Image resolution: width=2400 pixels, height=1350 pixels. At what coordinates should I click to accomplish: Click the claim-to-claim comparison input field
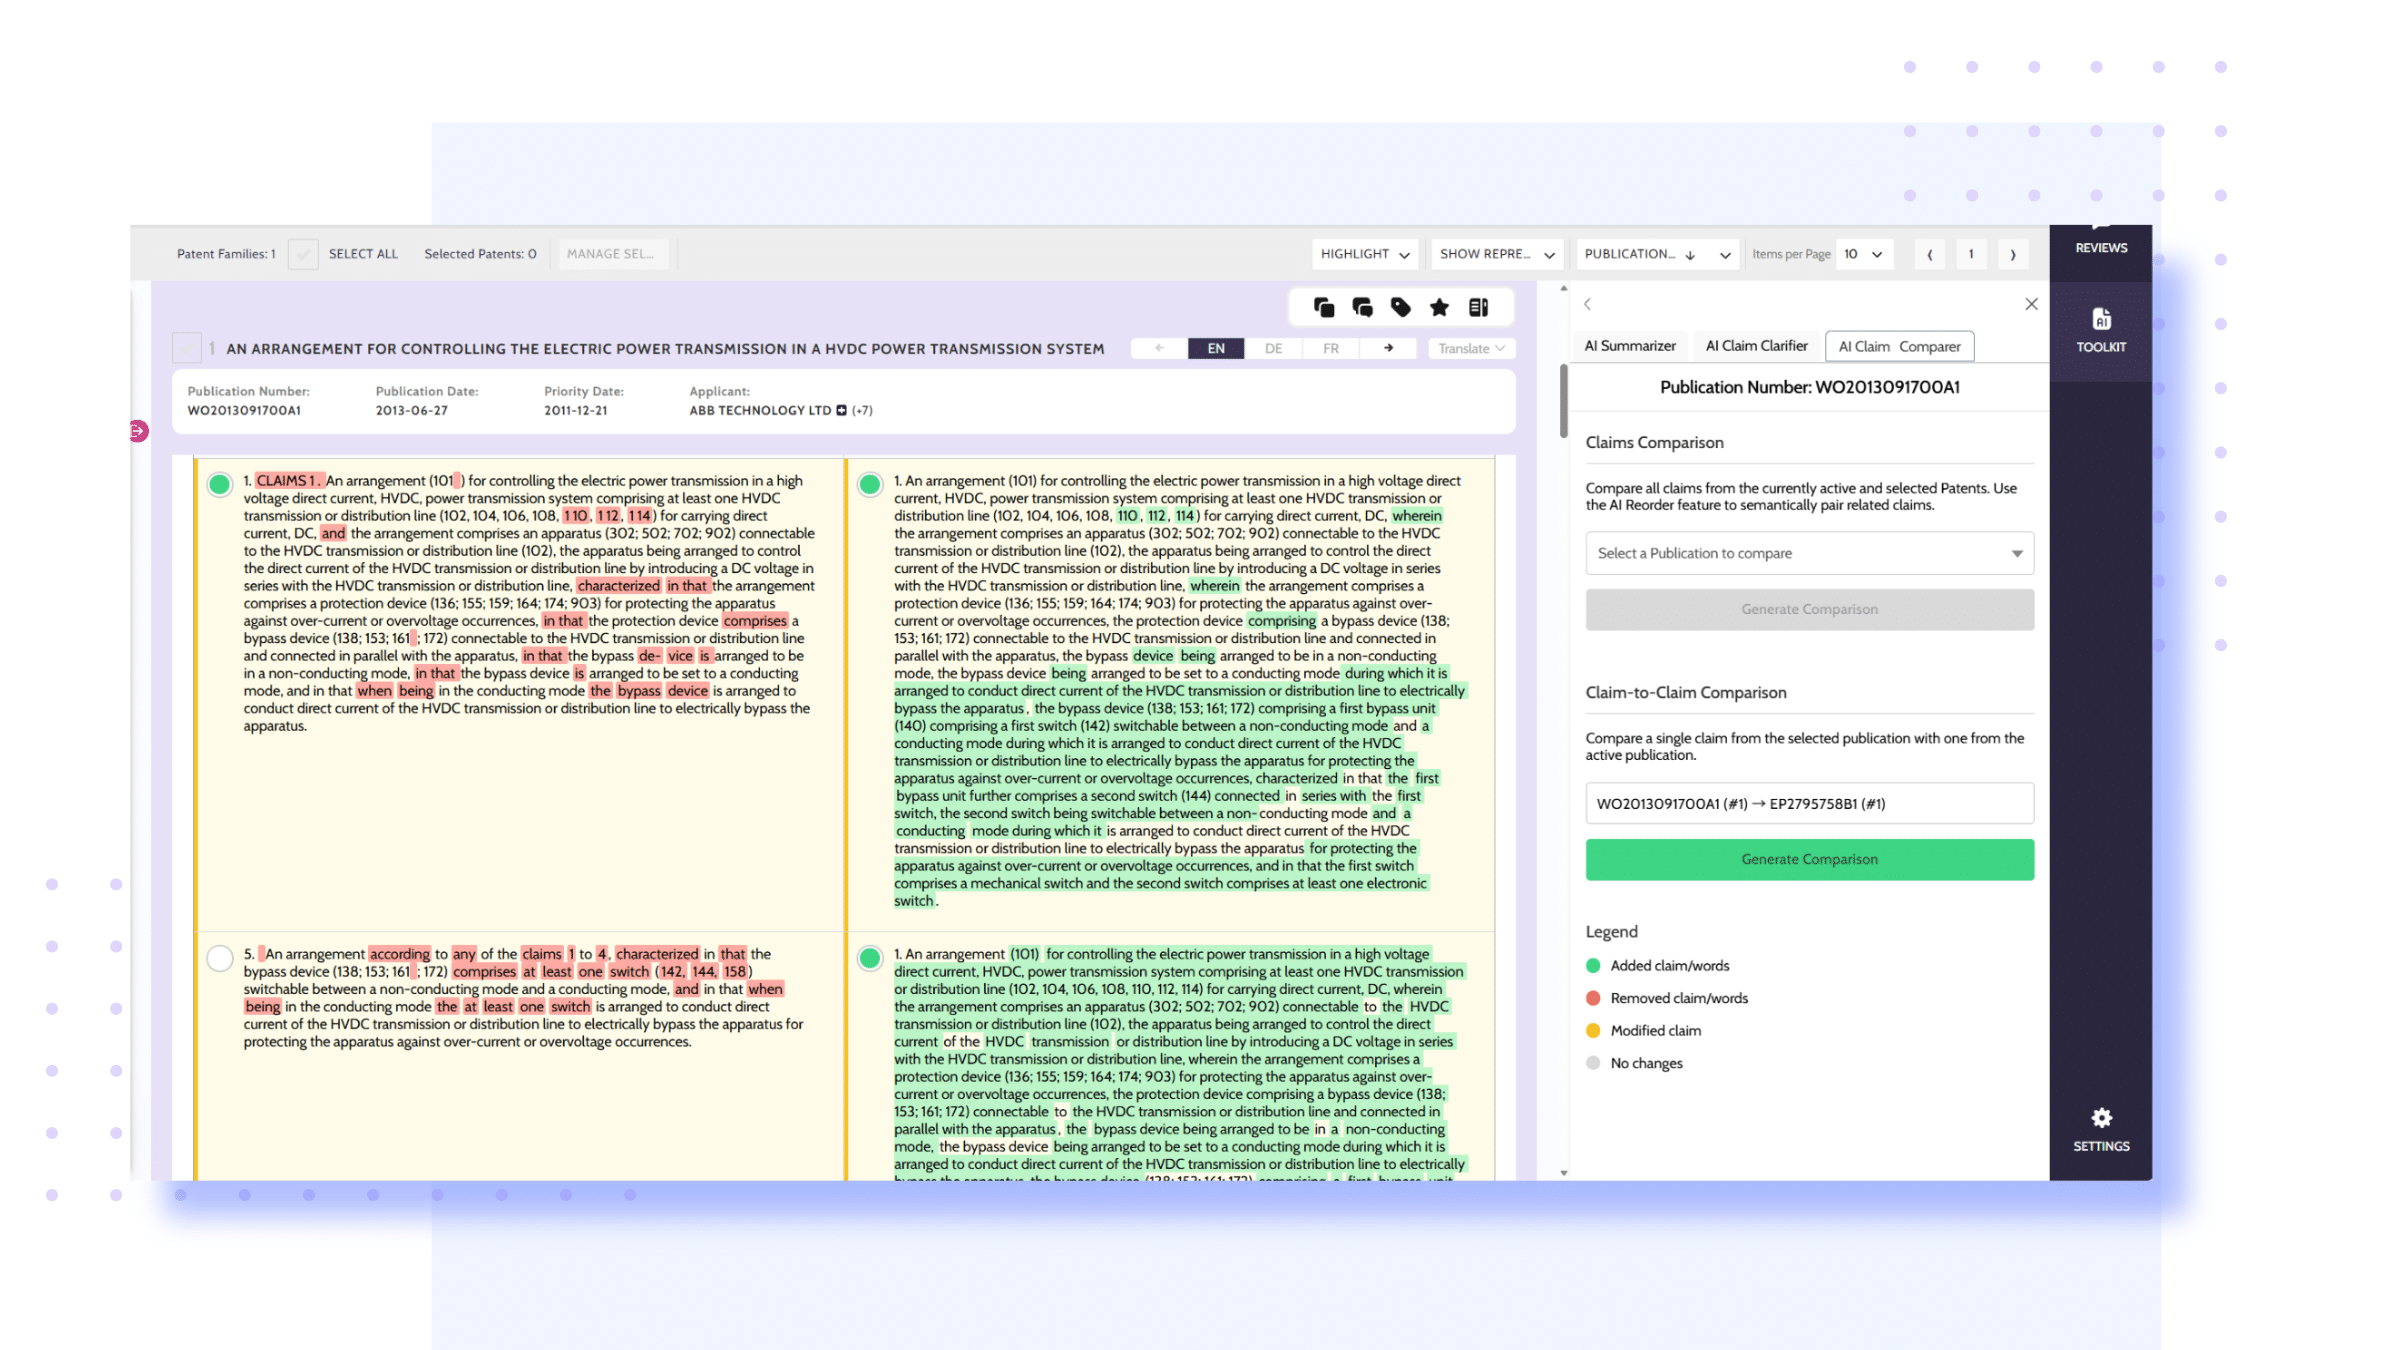click(1809, 803)
